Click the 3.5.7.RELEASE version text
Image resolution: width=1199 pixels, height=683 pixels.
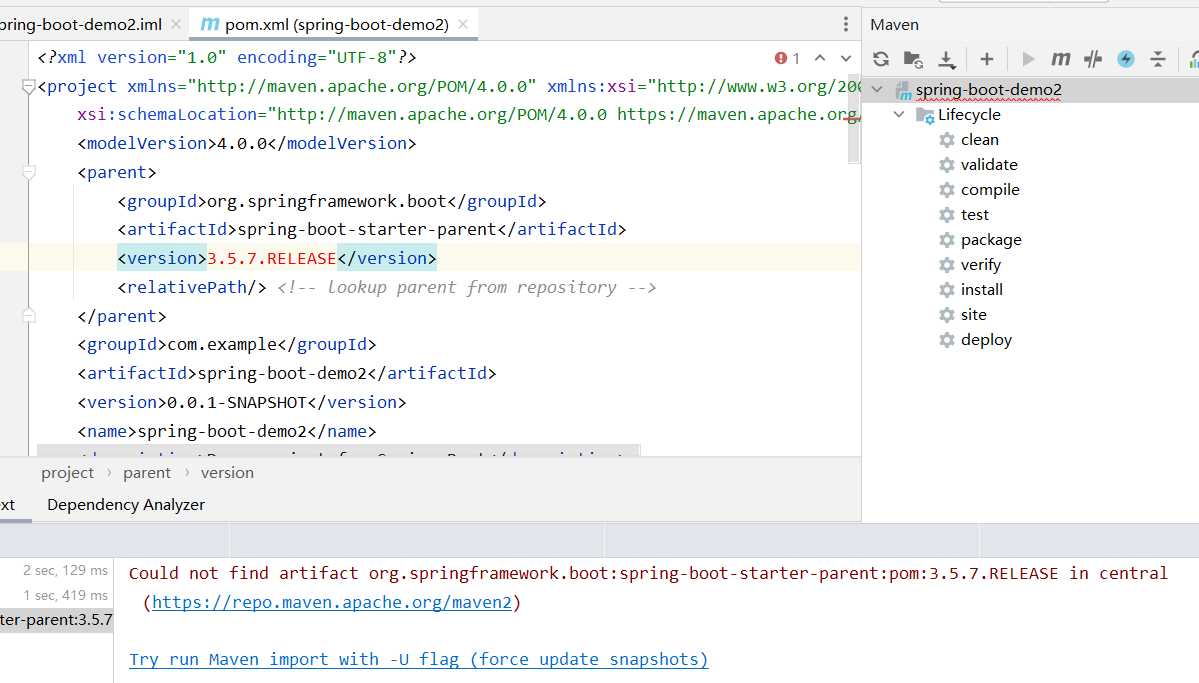pyautogui.click(x=271, y=259)
